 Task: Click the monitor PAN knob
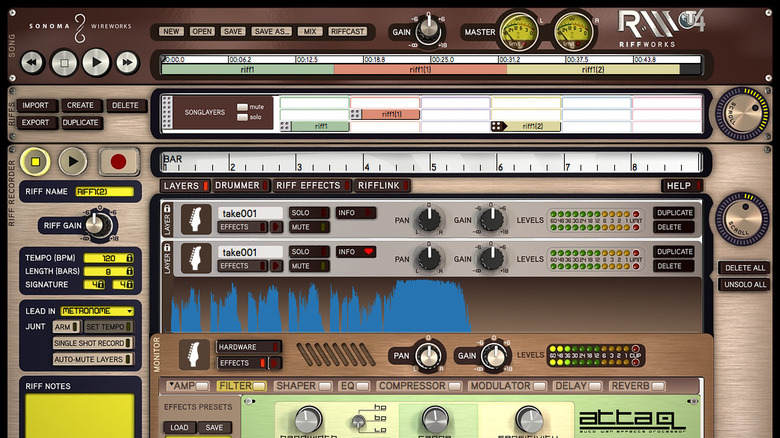click(428, 356)
